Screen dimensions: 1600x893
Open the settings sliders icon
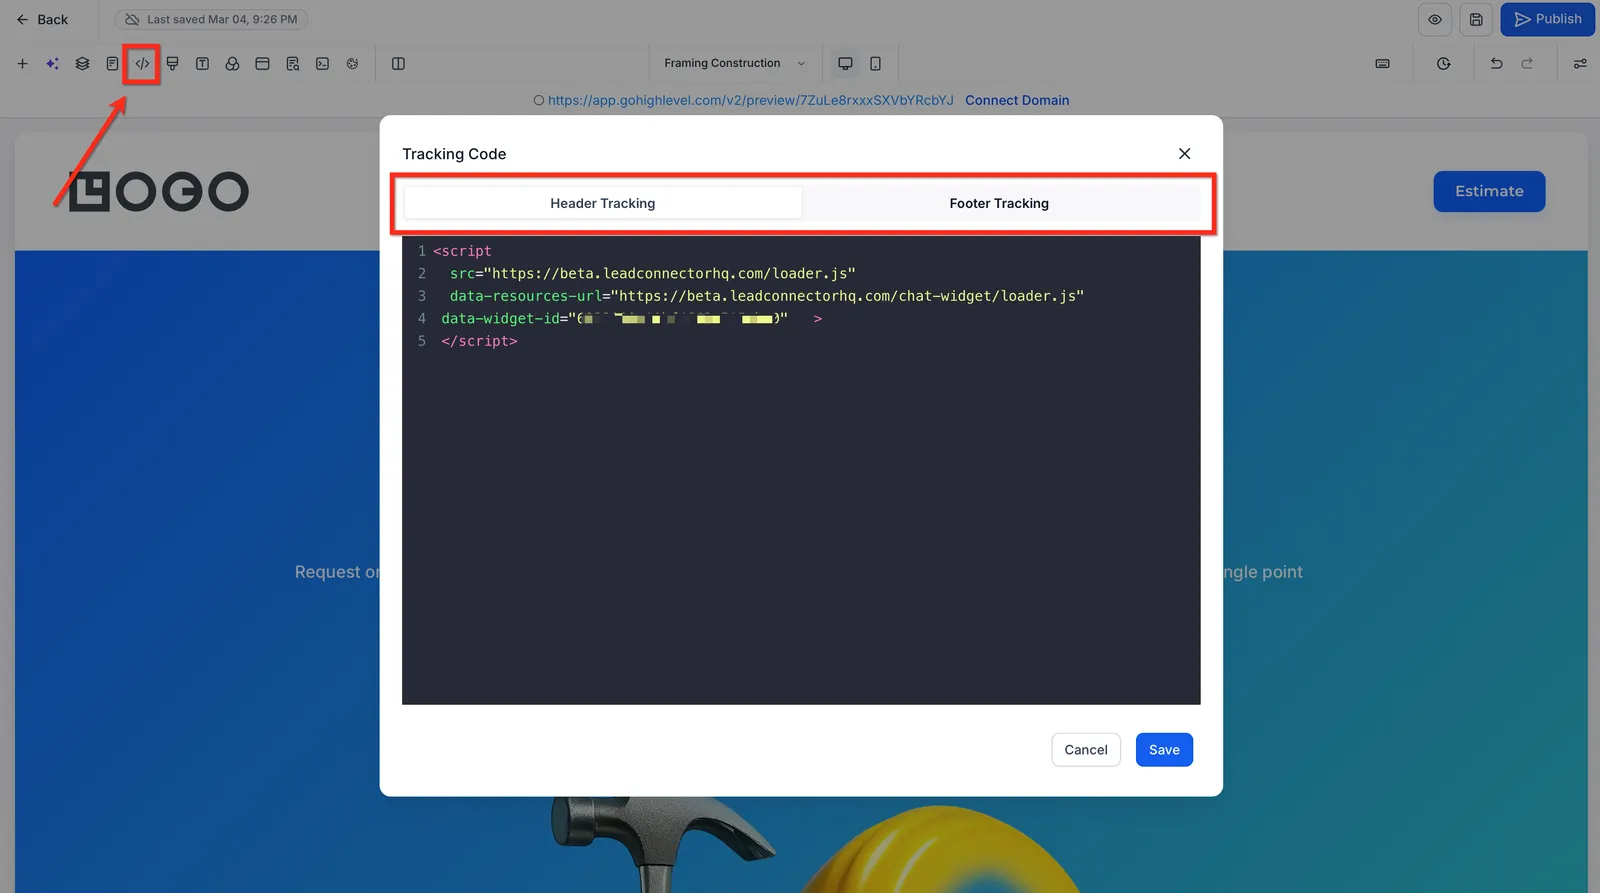(1580, 63)
